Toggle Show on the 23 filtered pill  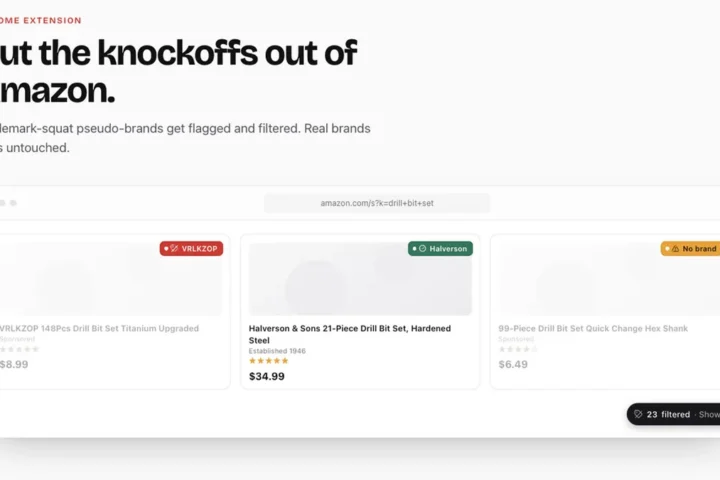click(x=709, y=414)
